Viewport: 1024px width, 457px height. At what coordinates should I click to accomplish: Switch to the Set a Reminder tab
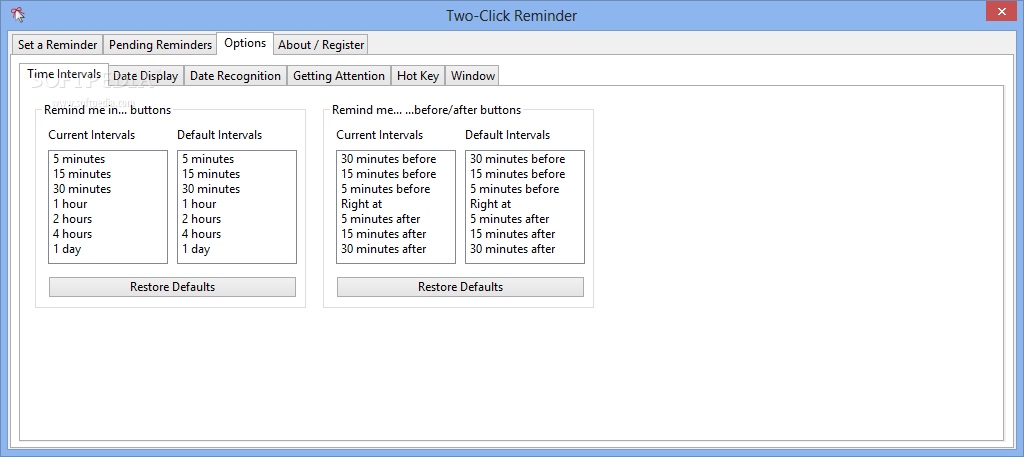57,45
